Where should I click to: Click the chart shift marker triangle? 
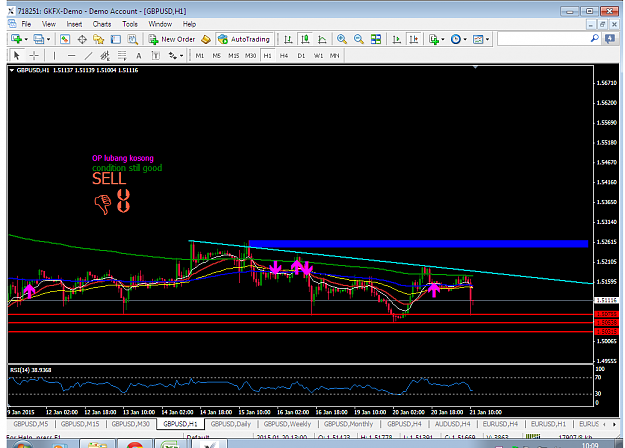[475, 67]
